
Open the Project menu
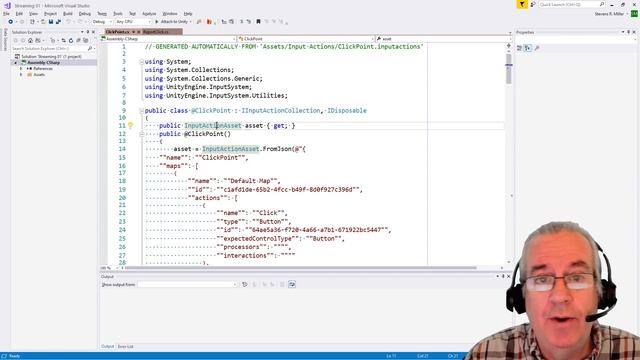[50, 13]
